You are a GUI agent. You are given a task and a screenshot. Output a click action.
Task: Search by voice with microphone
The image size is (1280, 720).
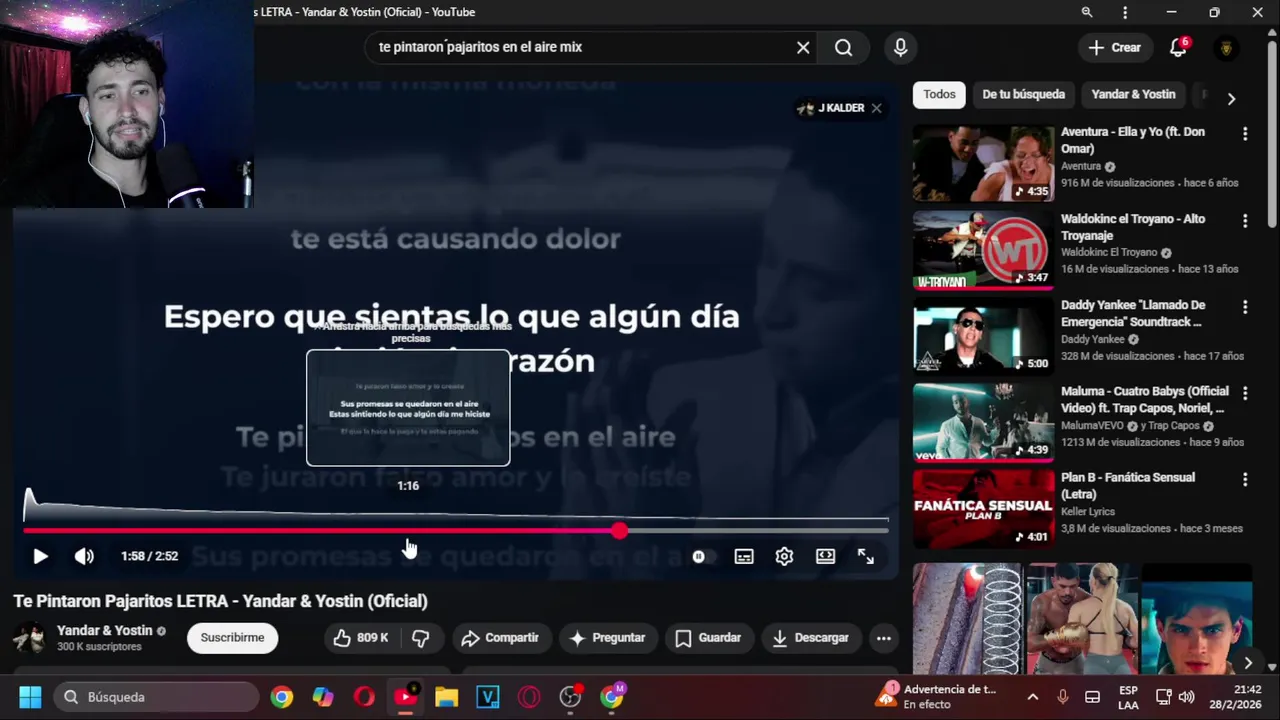[901, 47]
